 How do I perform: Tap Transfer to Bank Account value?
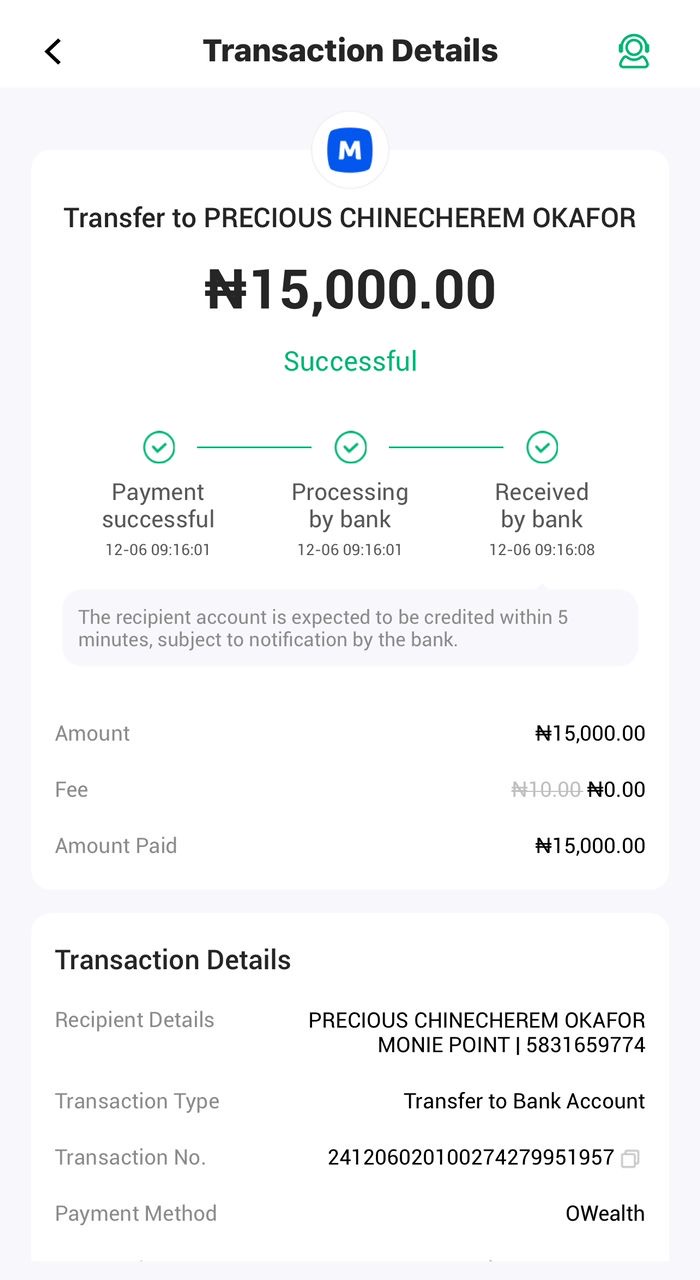(x=524, y=1102)
